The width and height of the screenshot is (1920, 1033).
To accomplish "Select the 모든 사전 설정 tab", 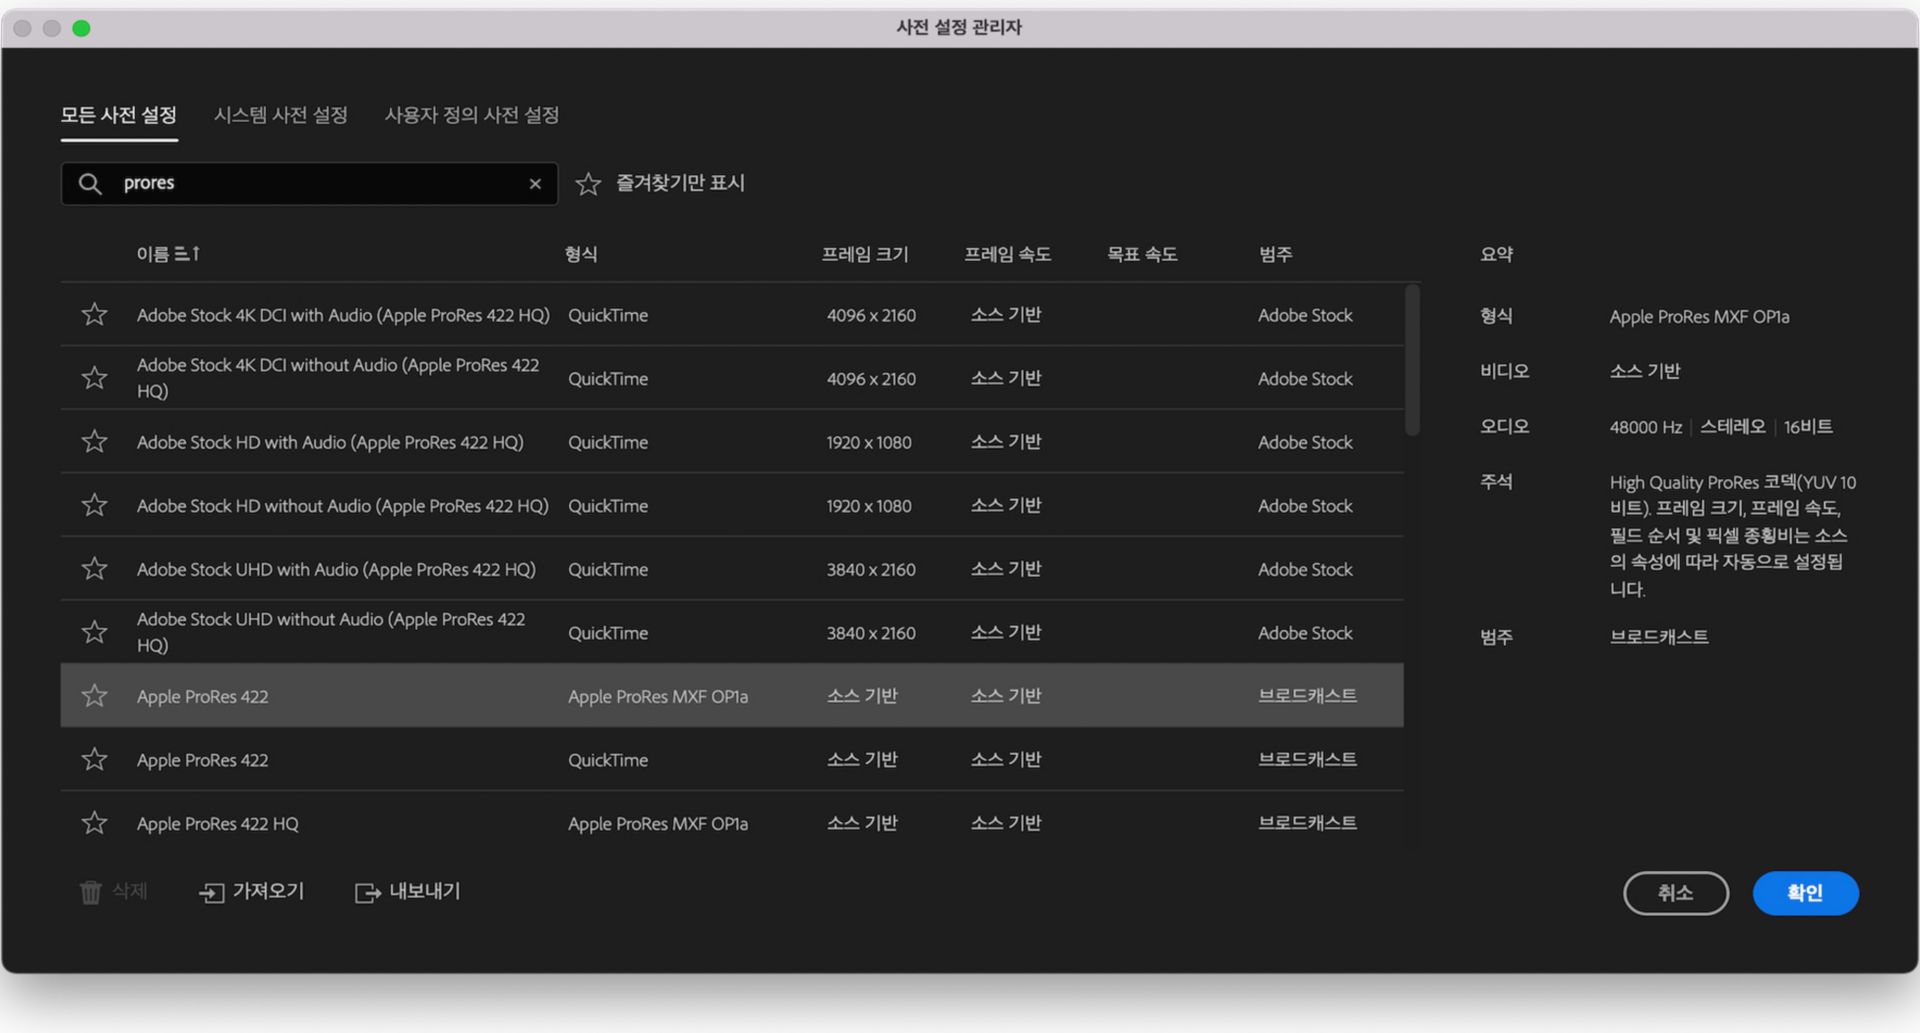I will (119, 115).
